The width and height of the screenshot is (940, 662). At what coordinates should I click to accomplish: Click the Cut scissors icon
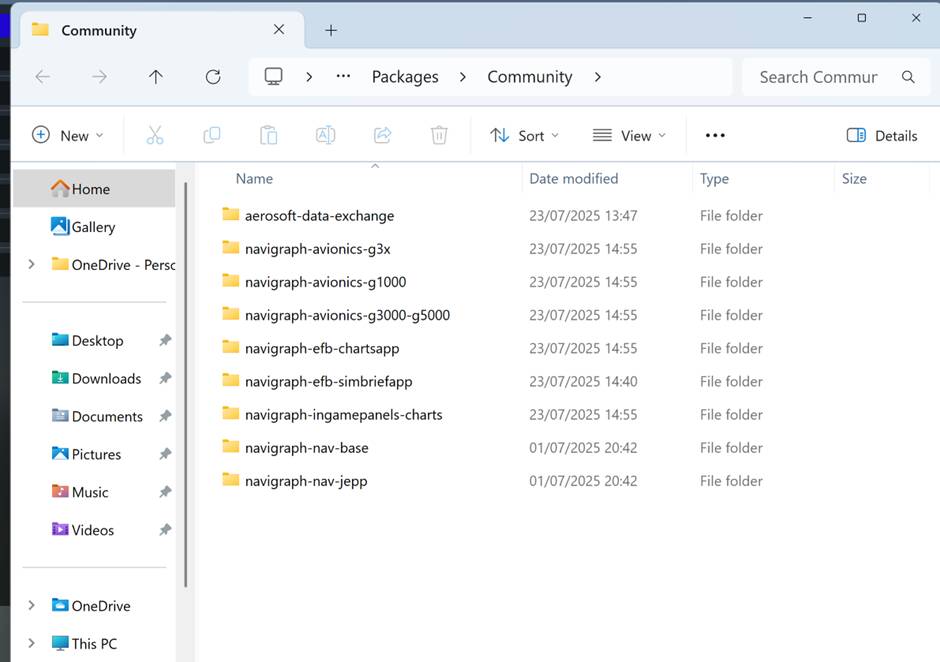[x=155, y=136]
